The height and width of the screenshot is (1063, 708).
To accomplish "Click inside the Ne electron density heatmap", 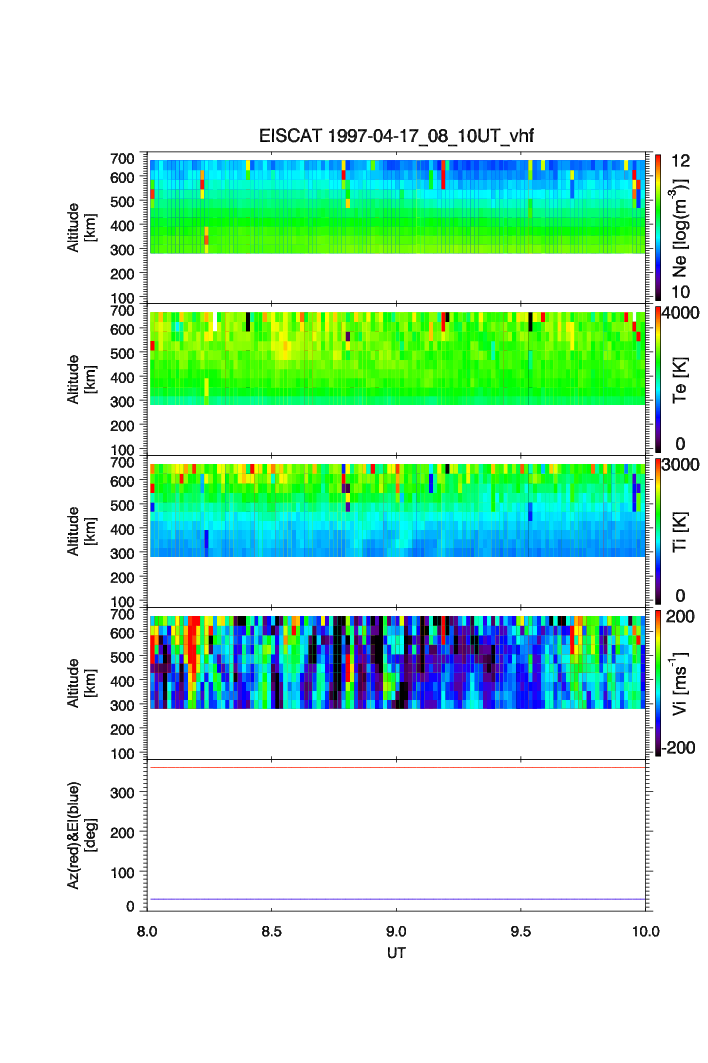I will [x=397, y=207].
